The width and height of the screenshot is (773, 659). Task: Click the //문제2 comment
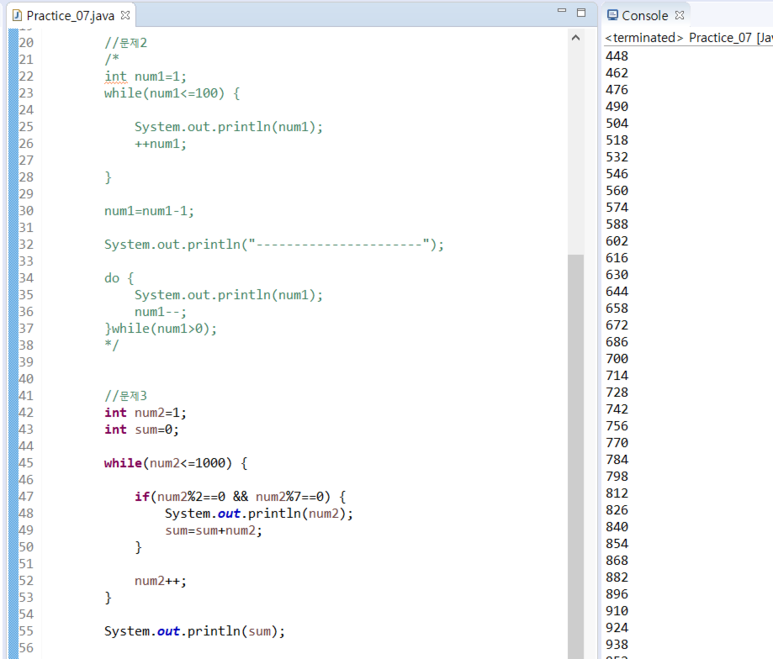pos(125,43)
